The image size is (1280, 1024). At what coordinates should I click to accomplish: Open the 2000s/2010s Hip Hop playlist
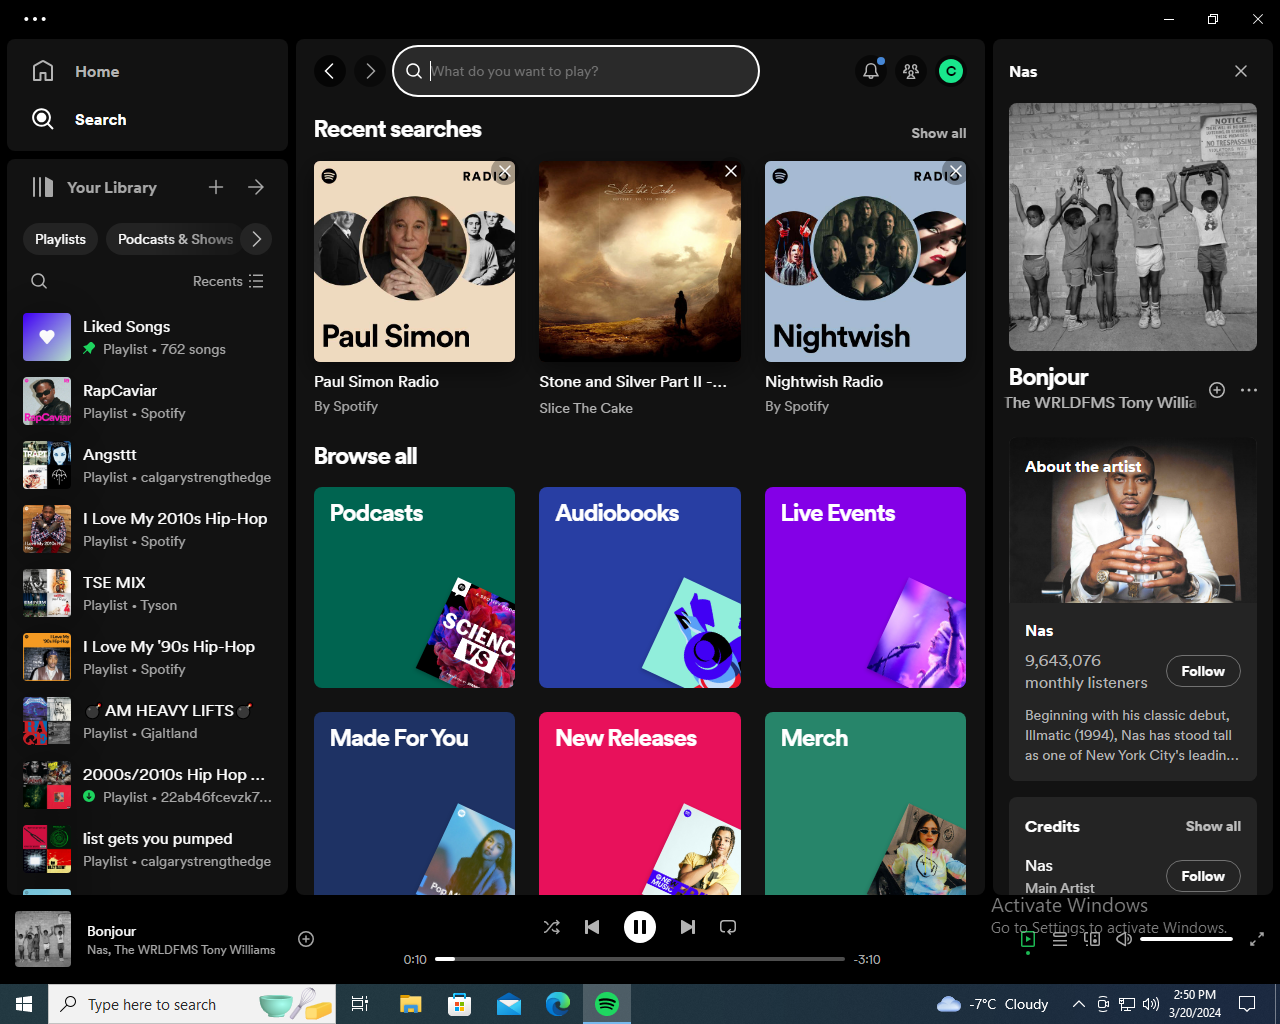coord(147,785)
